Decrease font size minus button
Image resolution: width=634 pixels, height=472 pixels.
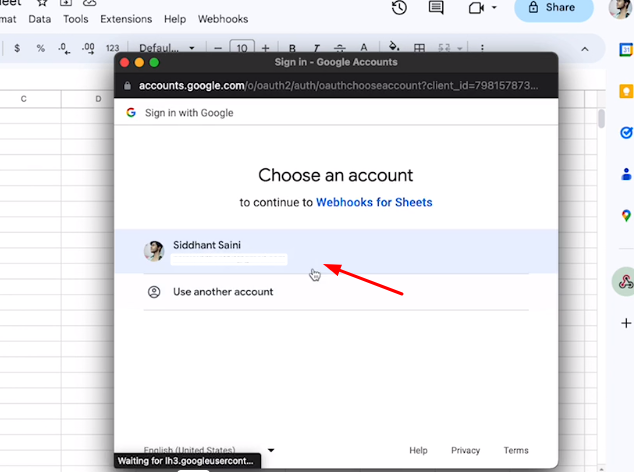[218, 49]
